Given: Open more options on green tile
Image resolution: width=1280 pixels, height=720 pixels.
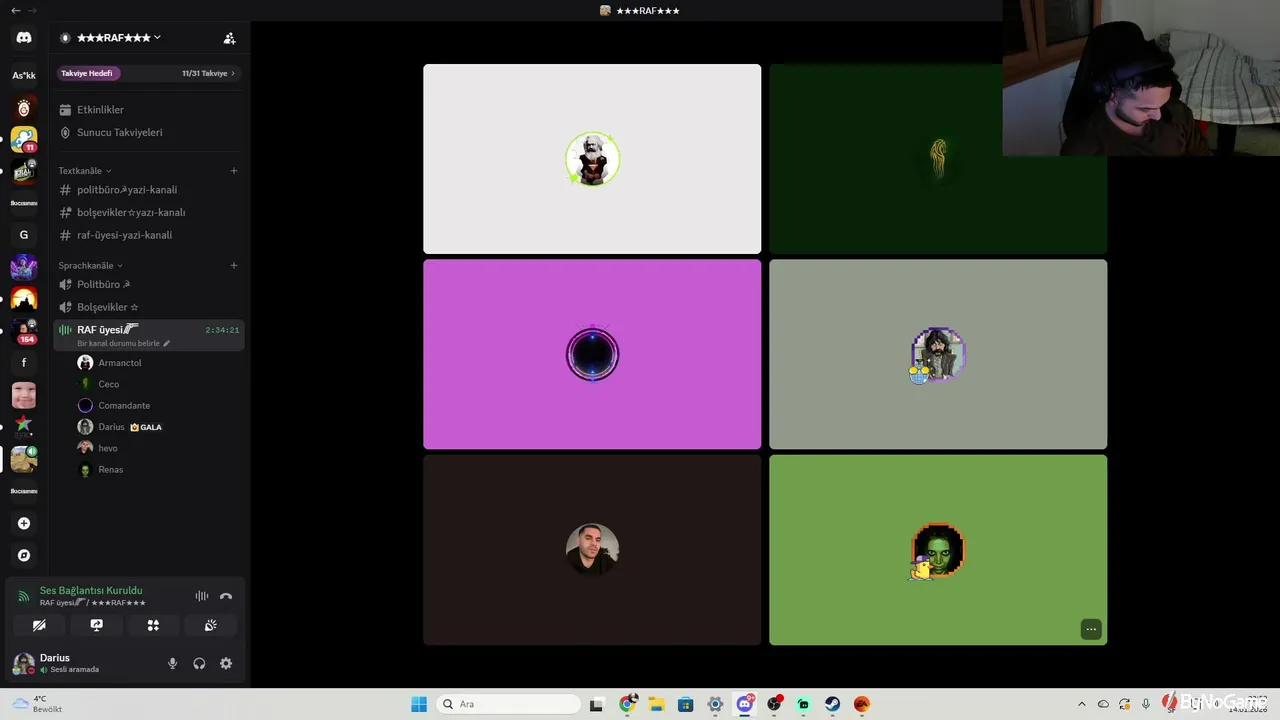Looking at the screenshot, I should pos(1091,629).
